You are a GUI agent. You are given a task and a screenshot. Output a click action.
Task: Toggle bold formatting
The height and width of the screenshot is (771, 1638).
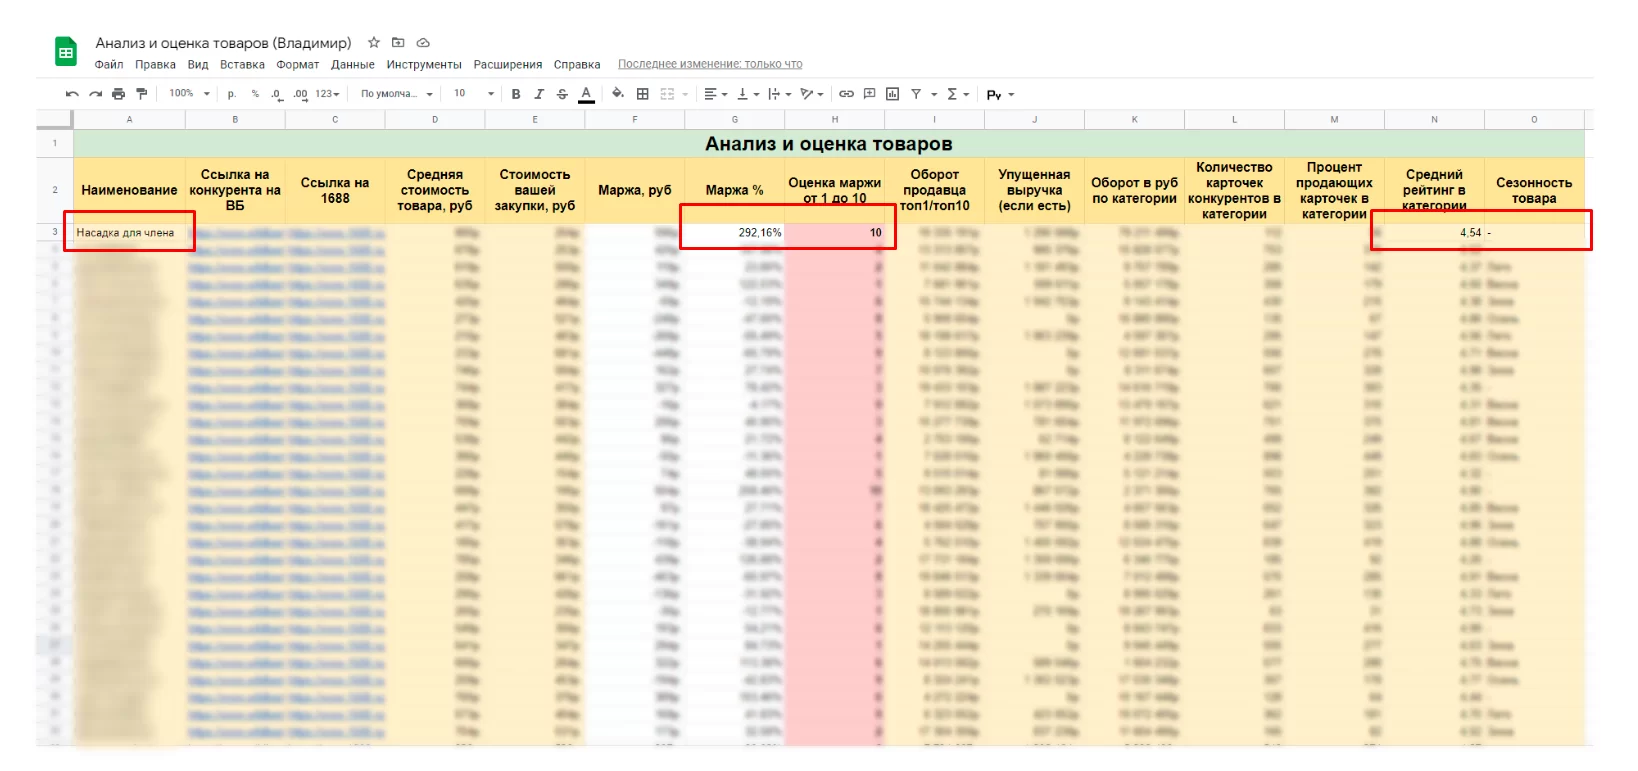[x=516, y=94]
